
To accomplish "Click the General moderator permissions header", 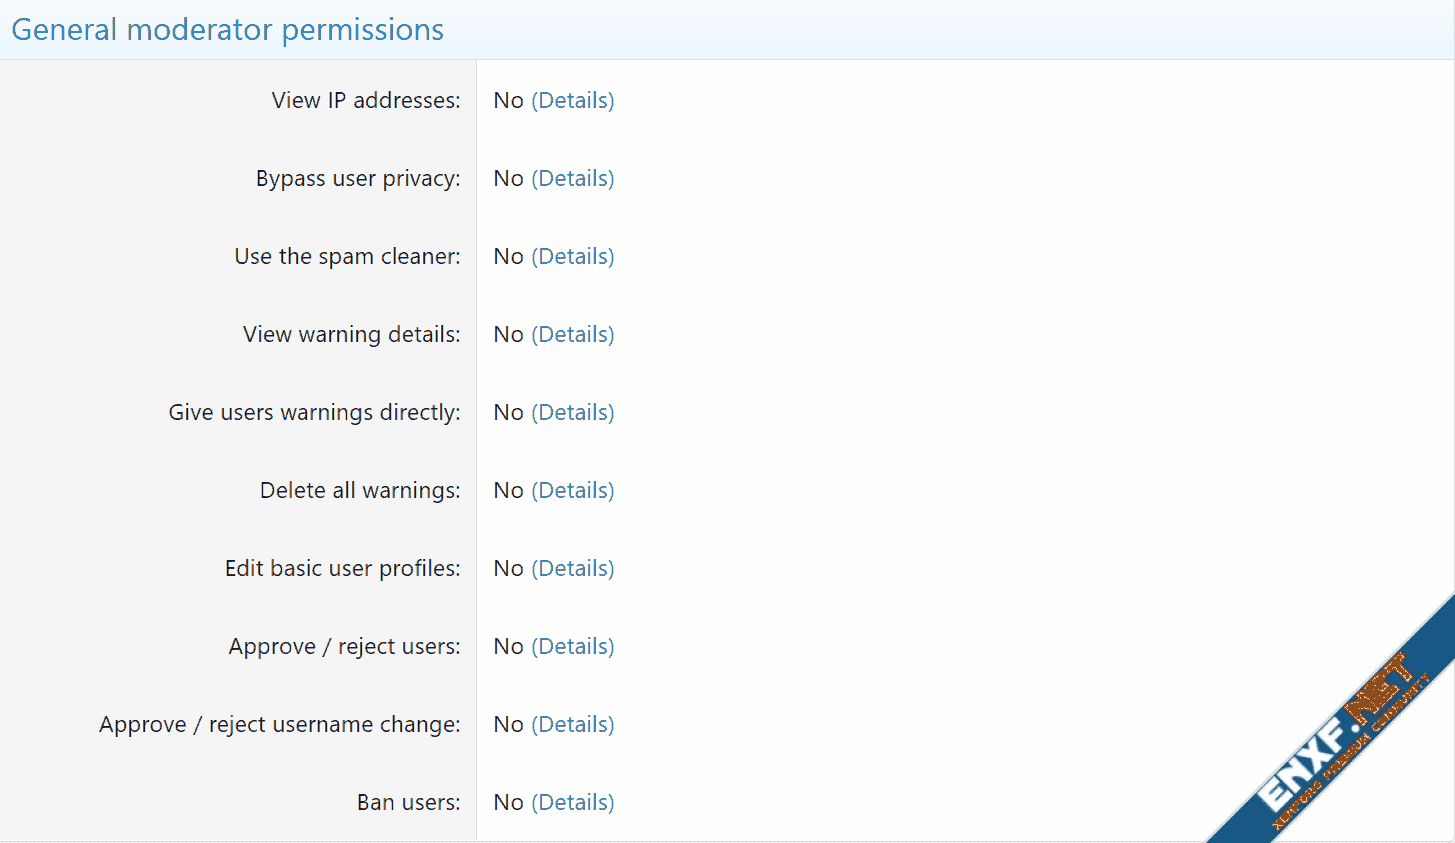I will pos(228,30).
